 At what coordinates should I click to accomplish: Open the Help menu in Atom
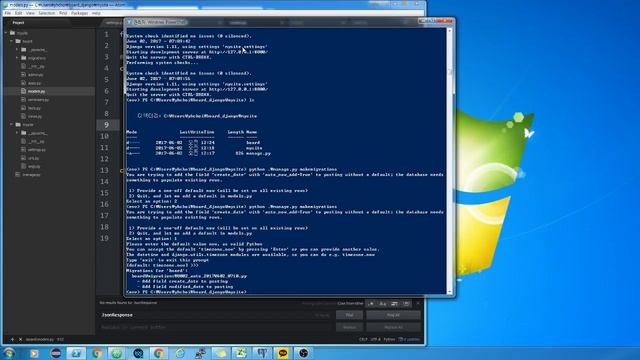[96, 13]
